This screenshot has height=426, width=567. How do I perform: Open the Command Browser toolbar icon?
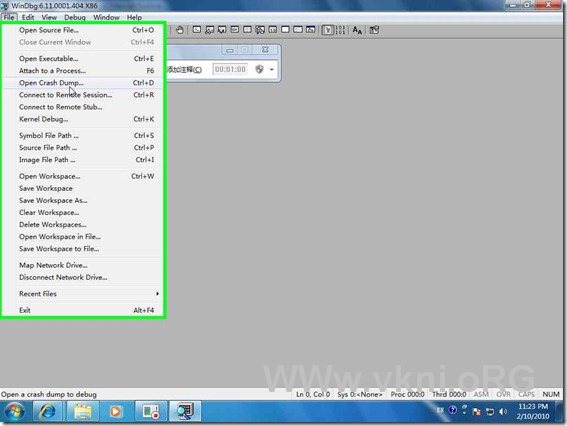click(x=311, y=30)
